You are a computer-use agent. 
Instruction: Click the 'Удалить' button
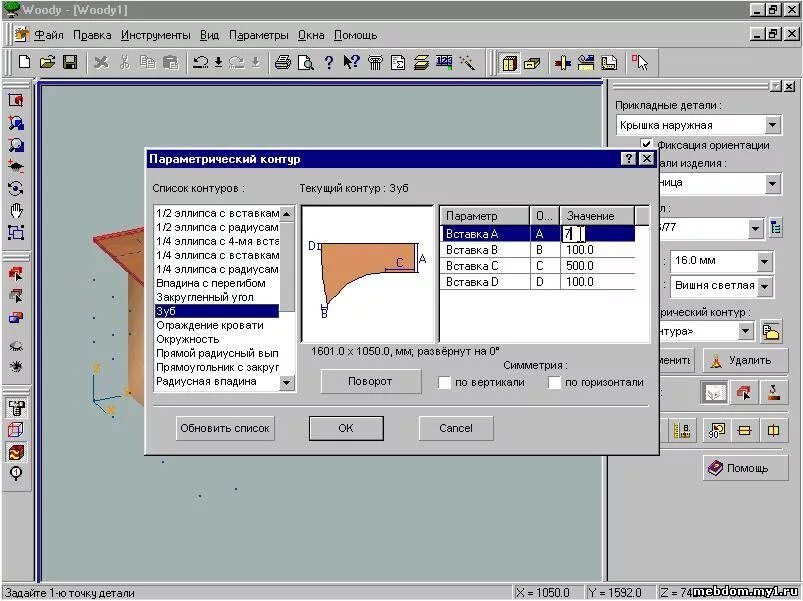tap(744, 361)
